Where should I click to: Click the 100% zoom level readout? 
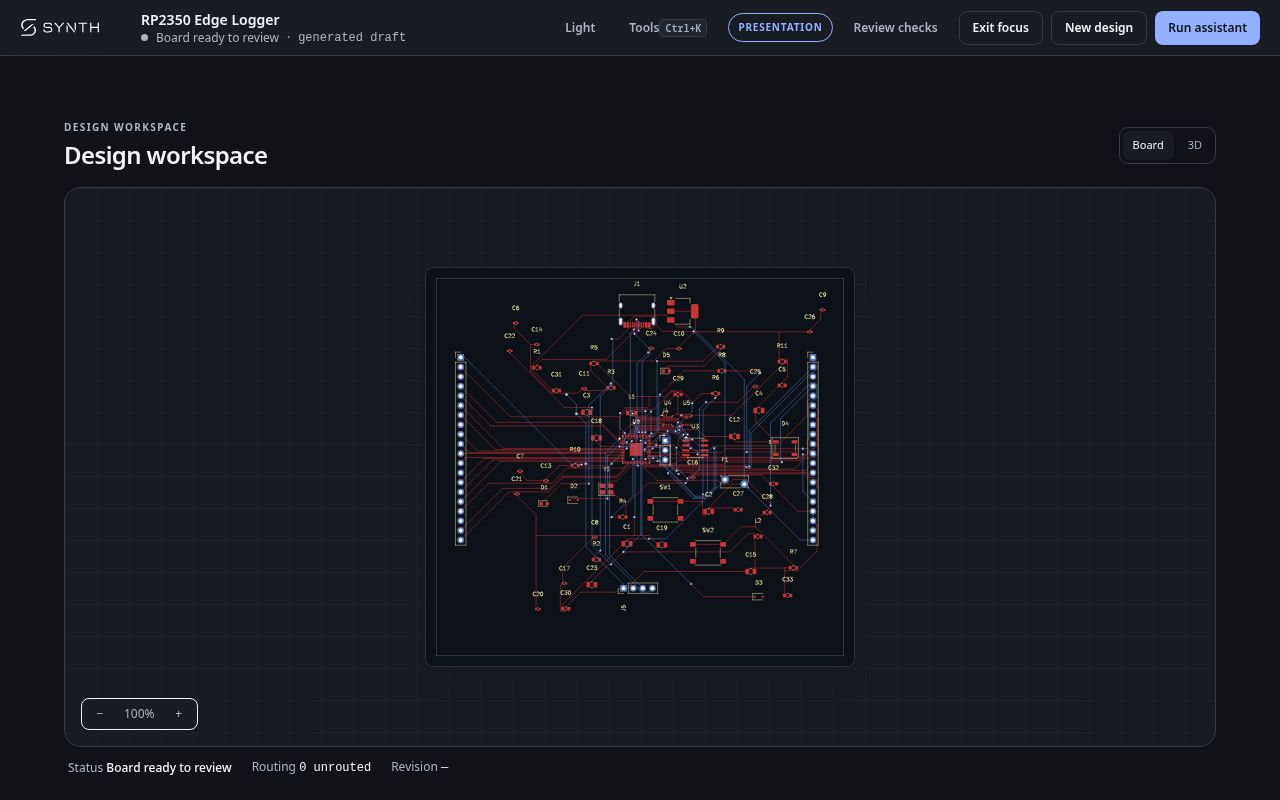tap(139, 714)
